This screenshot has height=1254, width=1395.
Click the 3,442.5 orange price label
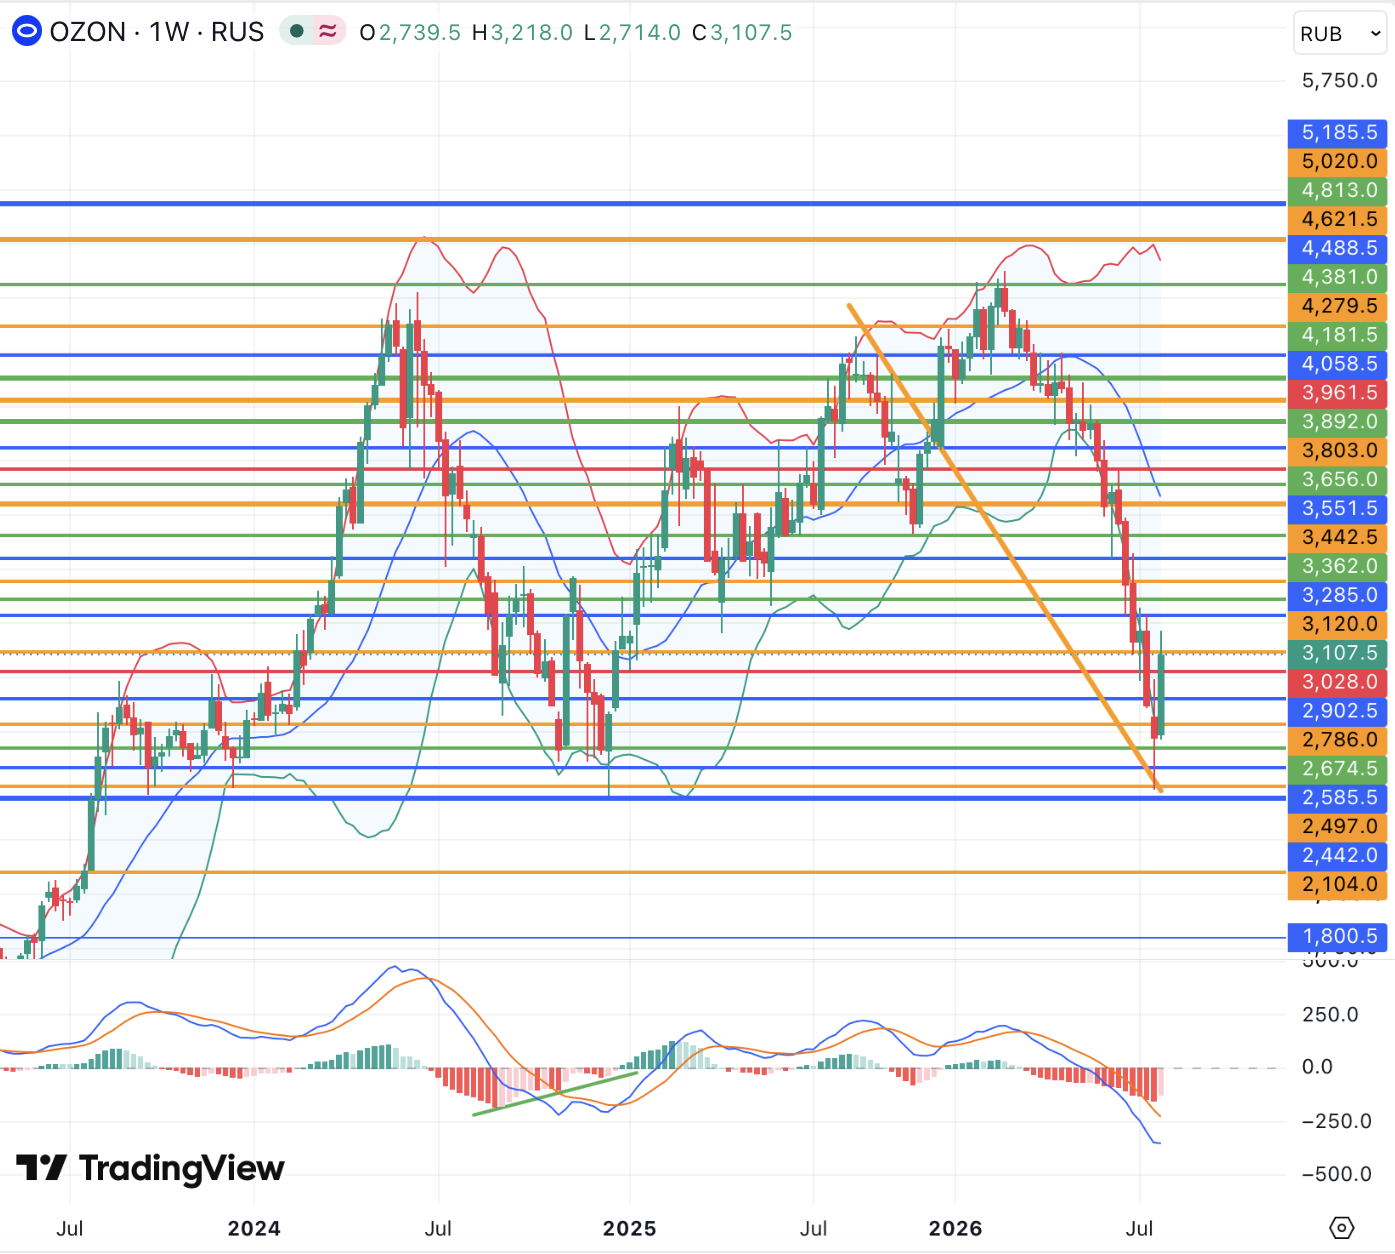click(x=1339, y=538)
